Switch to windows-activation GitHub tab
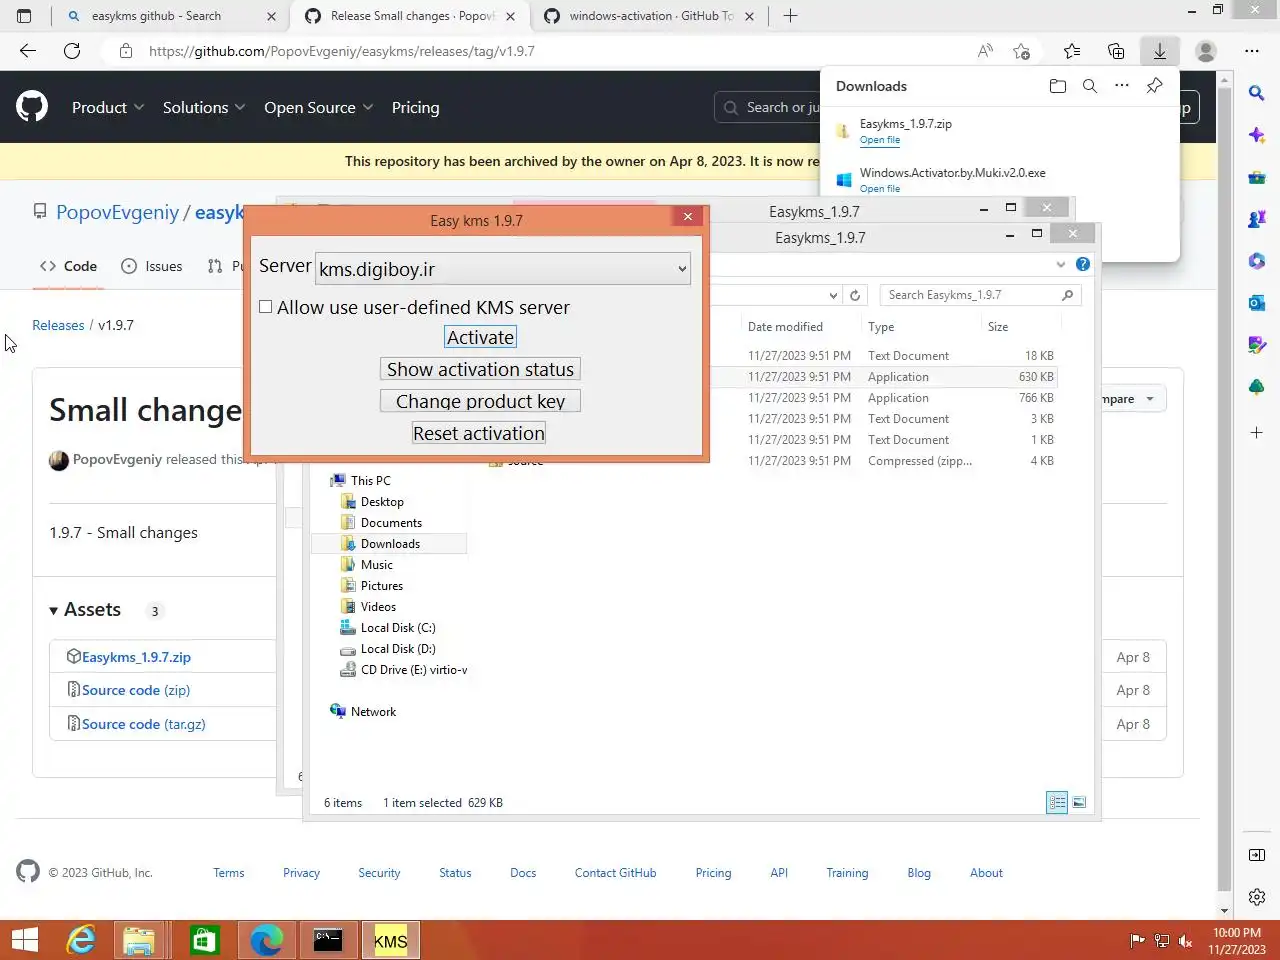1280x960 pixels. tap(651, 16)
